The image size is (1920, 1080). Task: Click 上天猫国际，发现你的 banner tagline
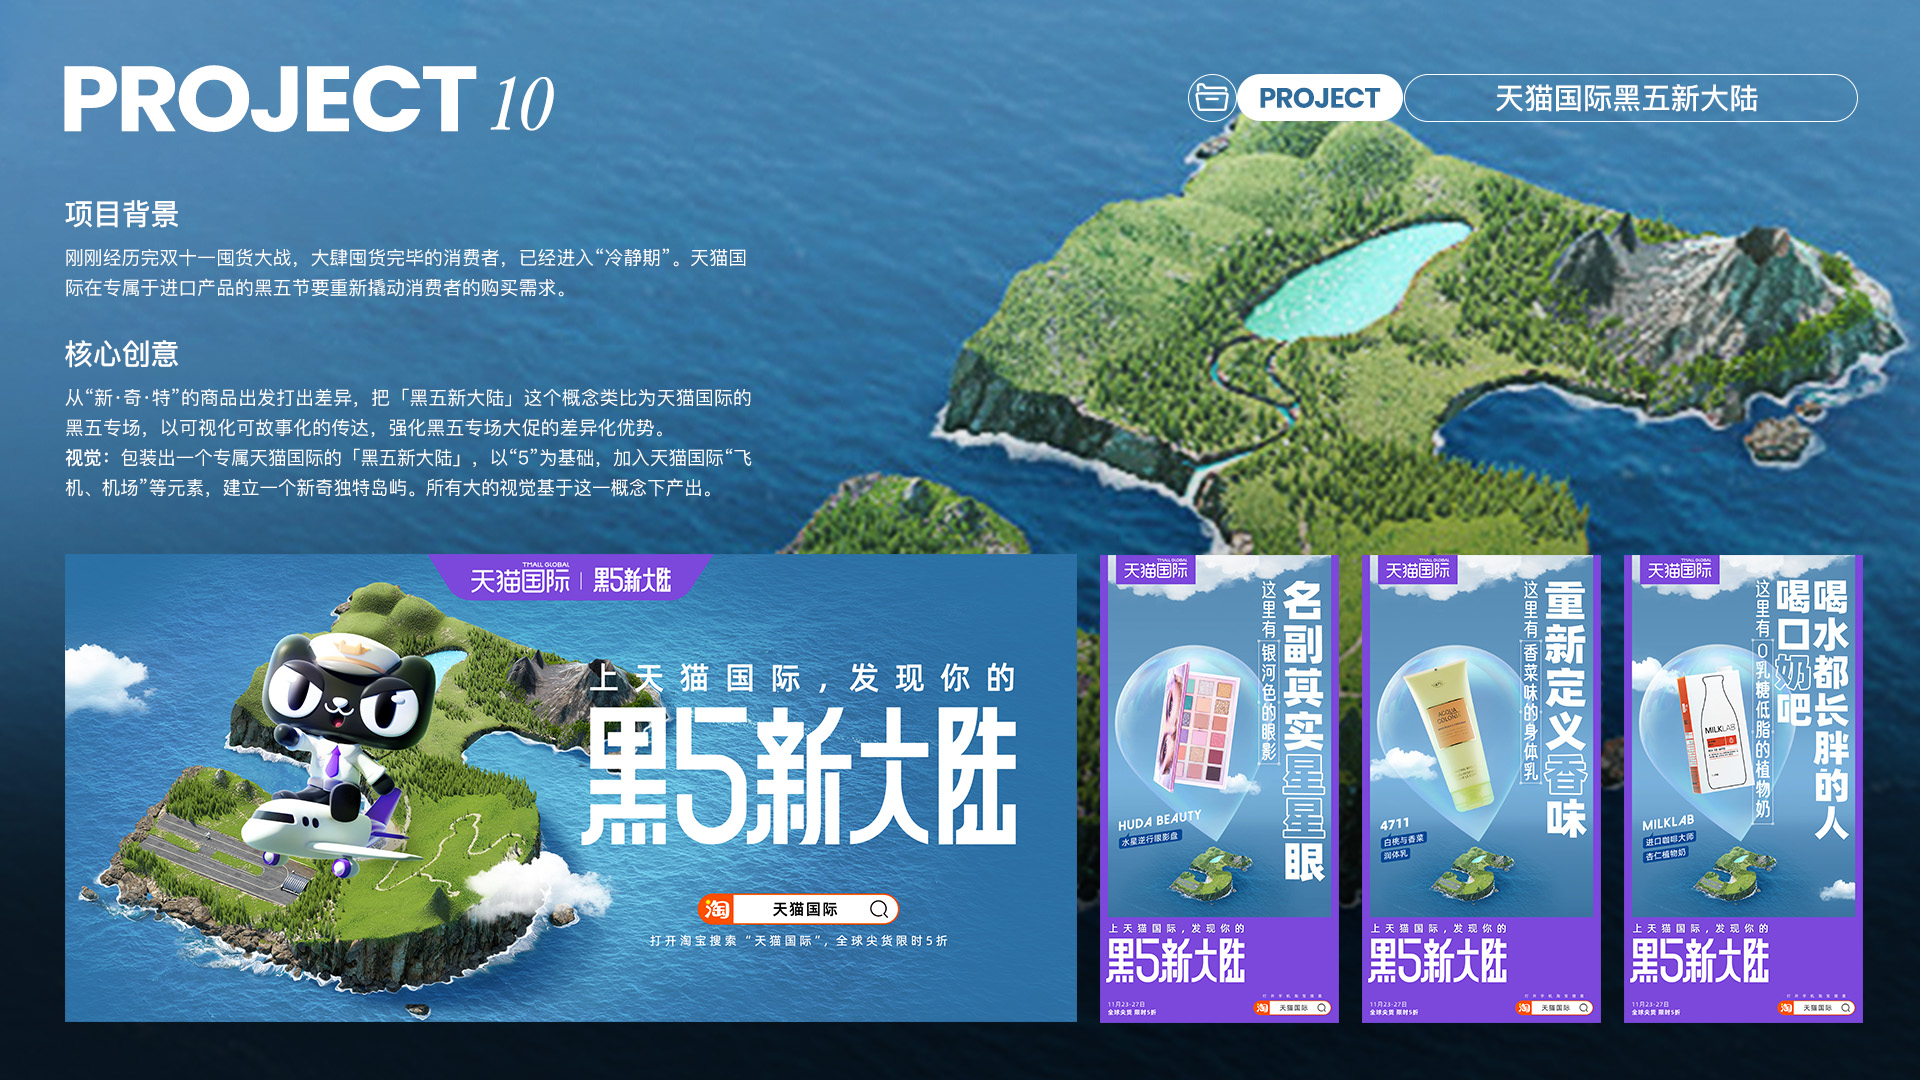pos(803,678)
